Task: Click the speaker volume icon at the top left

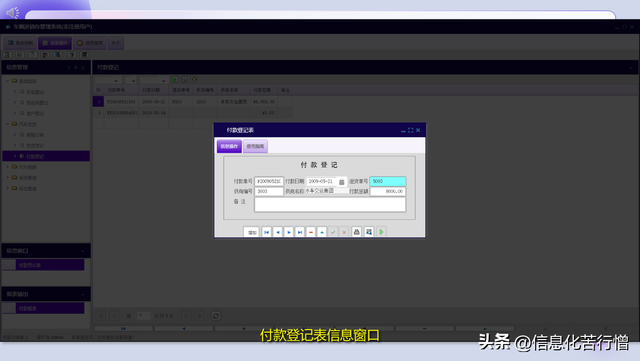Action: pos(13,13)
